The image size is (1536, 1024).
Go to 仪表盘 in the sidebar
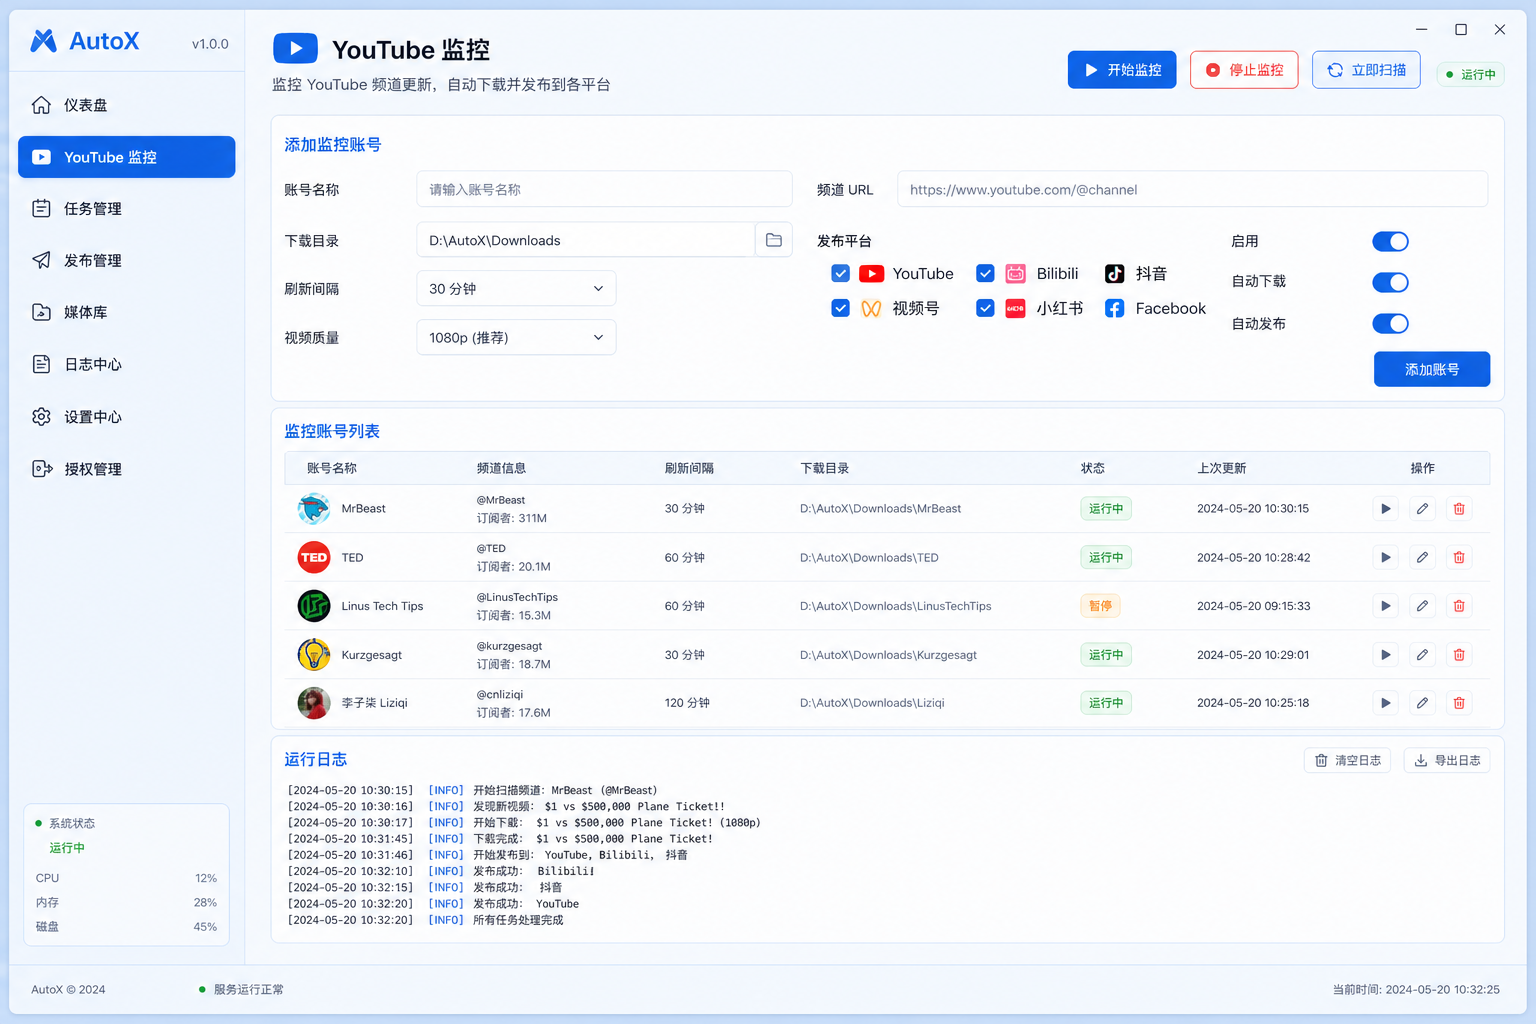tap(127, 105)
